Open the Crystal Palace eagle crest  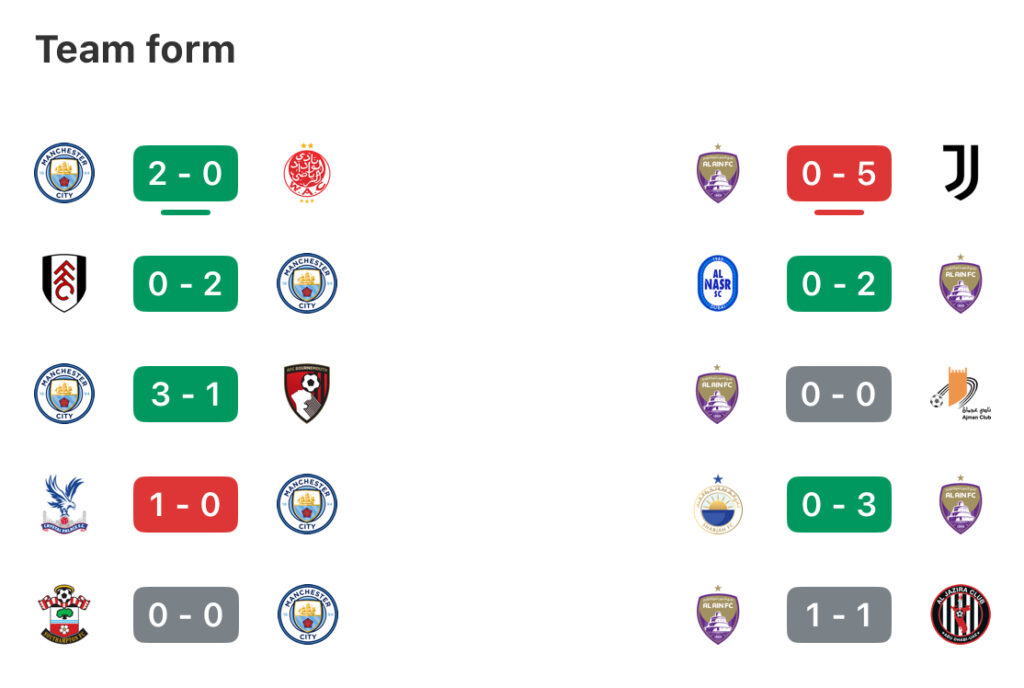(x=64, y=503)
